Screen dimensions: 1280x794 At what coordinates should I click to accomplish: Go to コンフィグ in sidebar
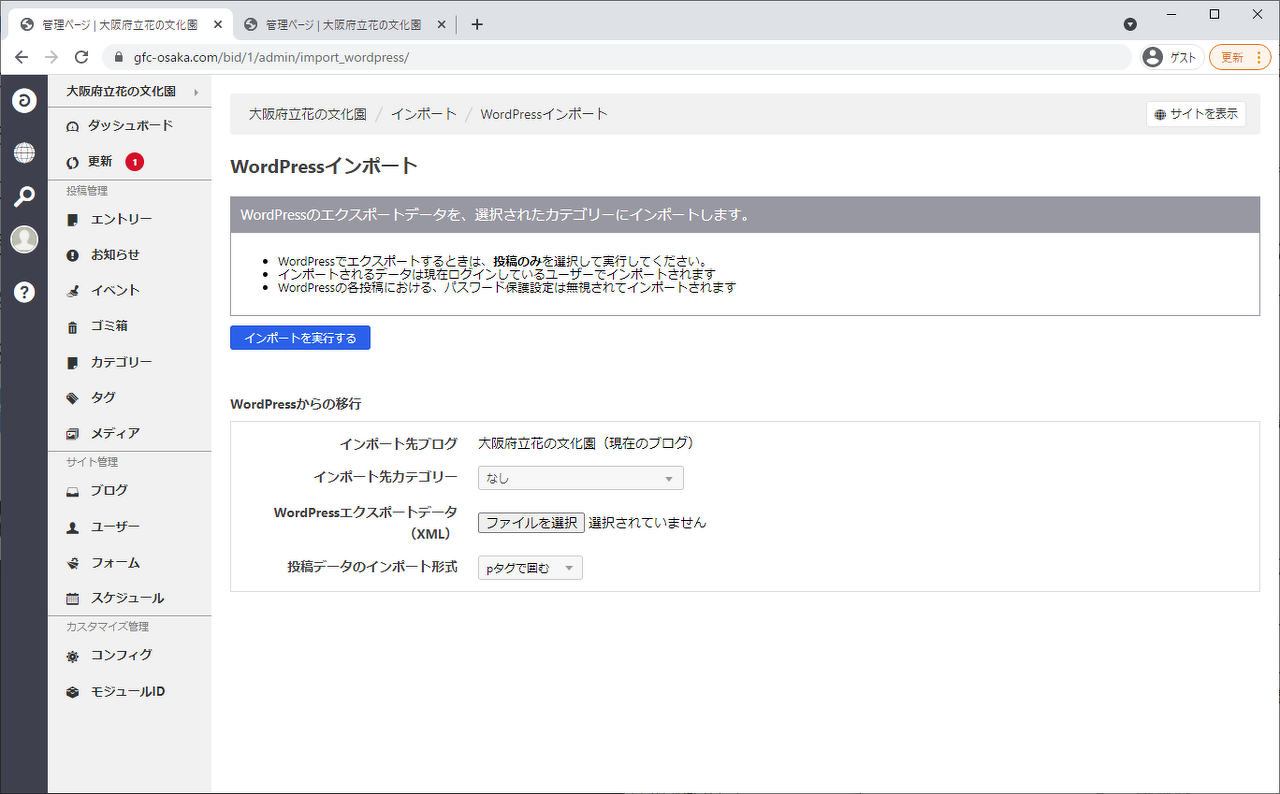point(121,655)
